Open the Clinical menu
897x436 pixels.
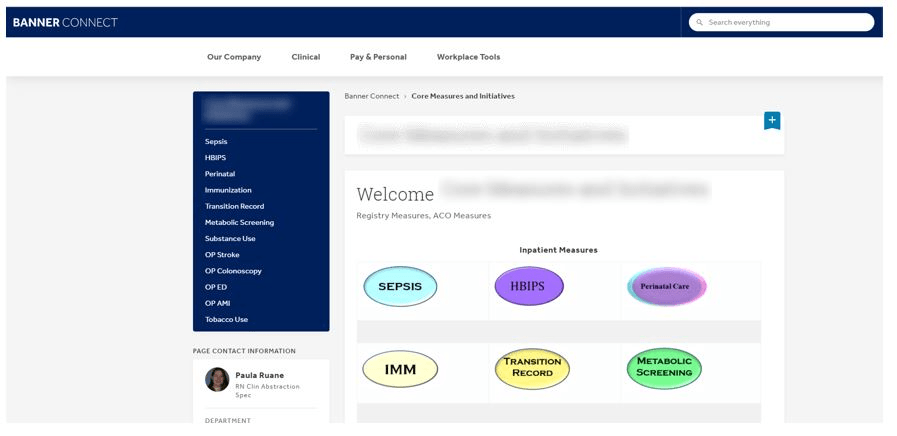(305, 57)
